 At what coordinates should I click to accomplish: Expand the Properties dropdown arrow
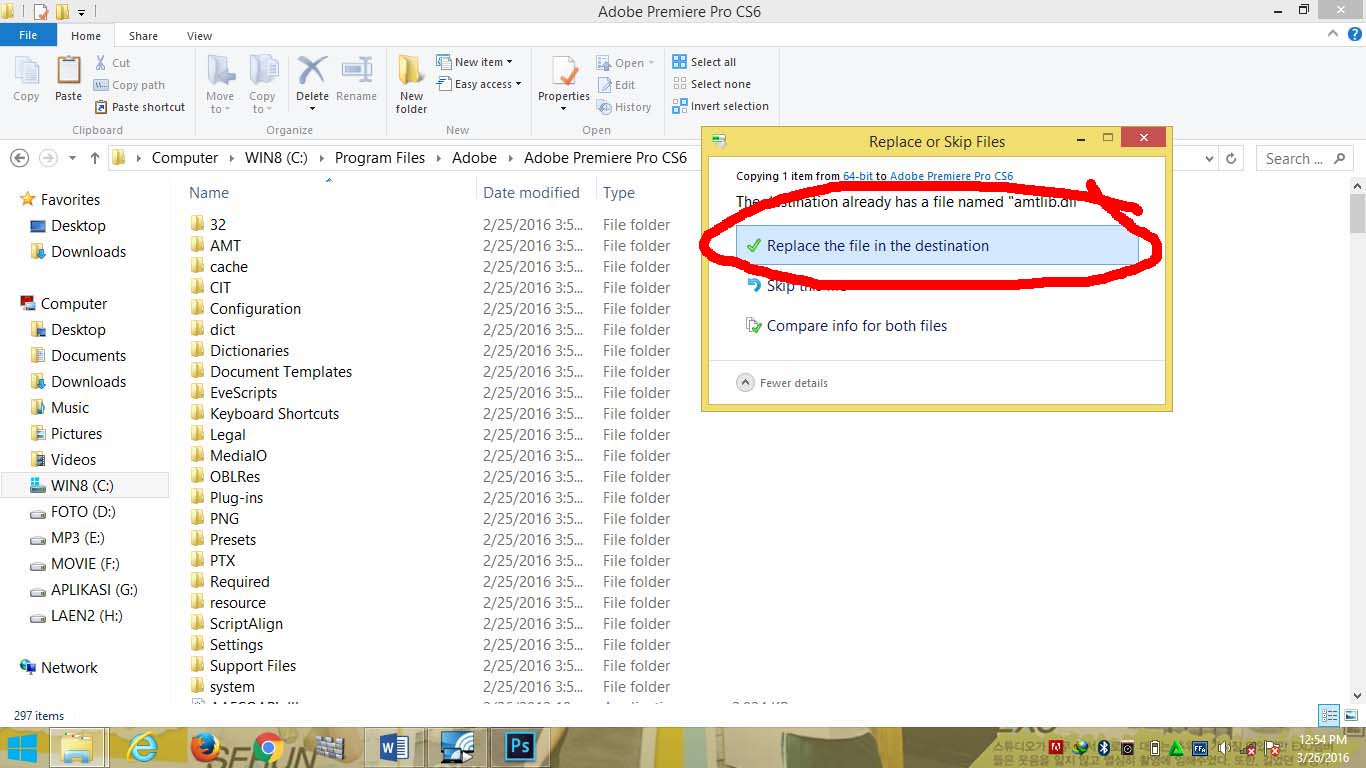(x=564, y=109)
